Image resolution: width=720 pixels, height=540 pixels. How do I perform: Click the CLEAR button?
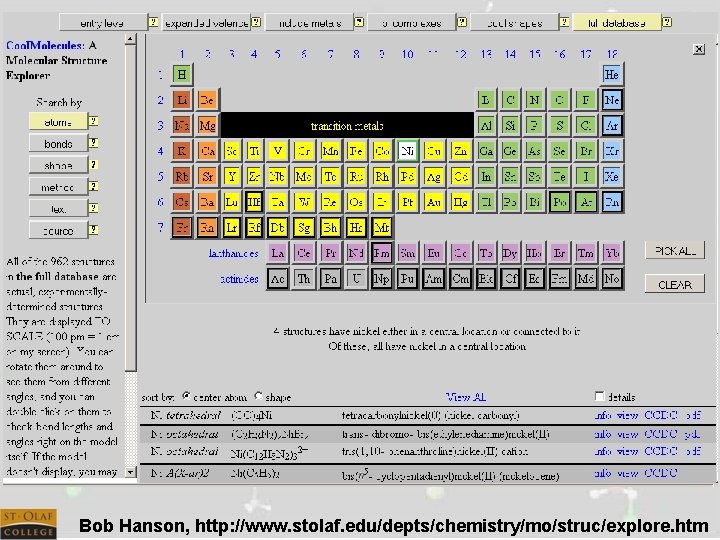point(675,284)
